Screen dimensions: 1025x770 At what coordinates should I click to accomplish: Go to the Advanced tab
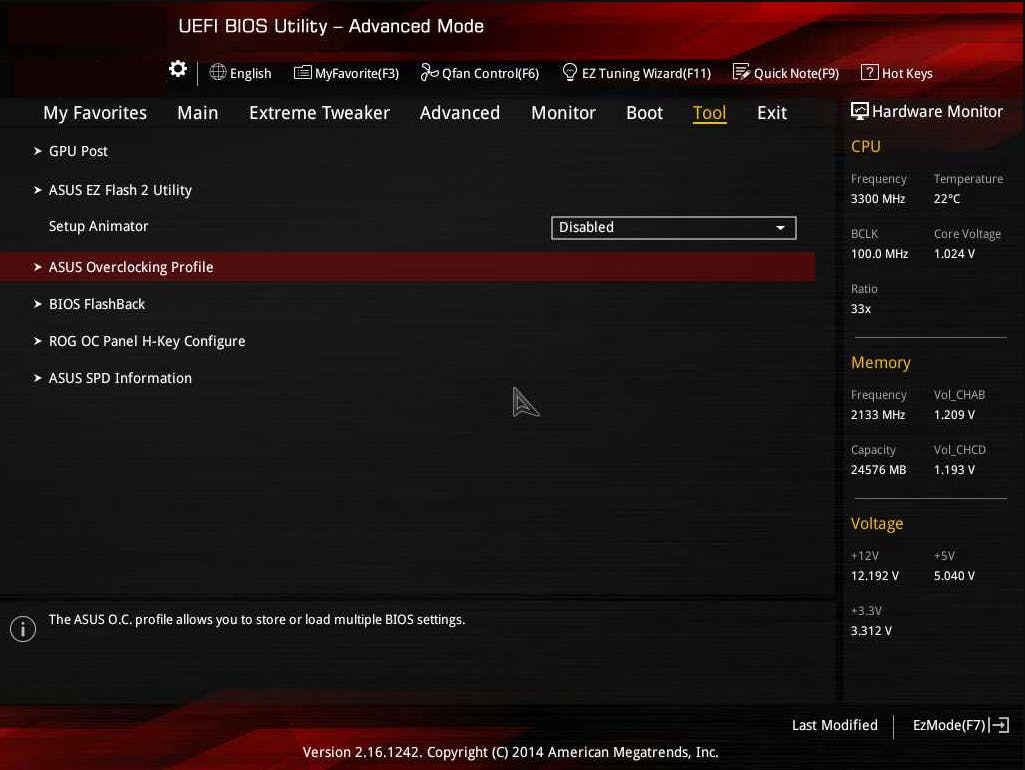(460, 112)
